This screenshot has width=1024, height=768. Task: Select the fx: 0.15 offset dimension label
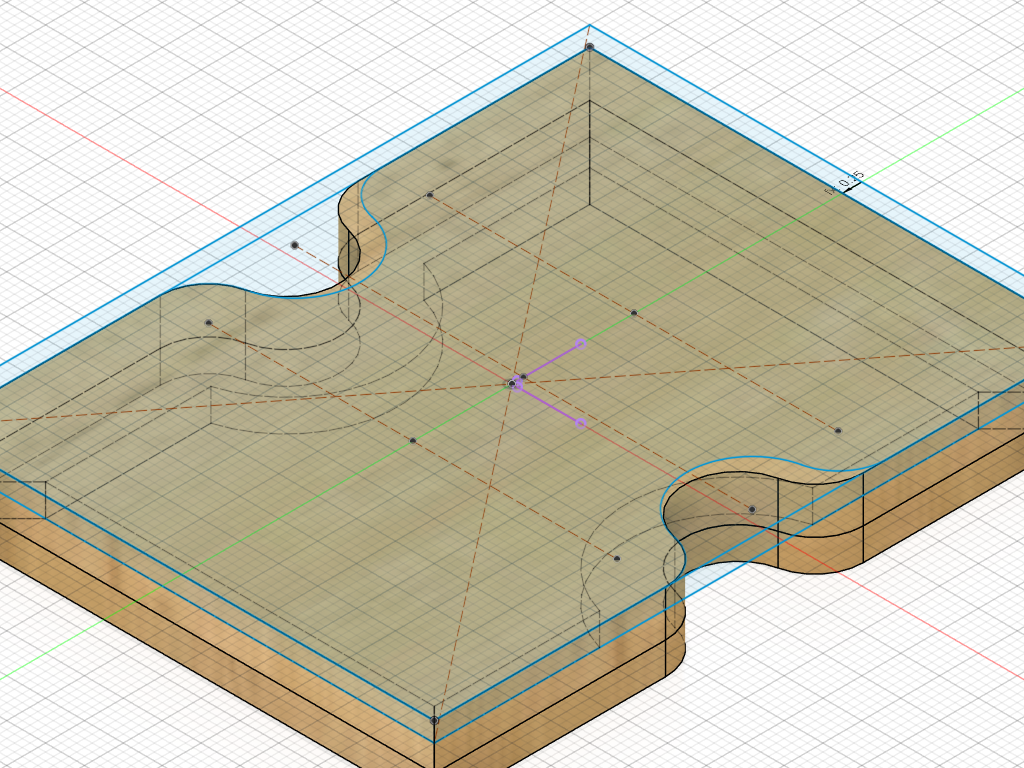pyautogui.click(x=845, y=183)
